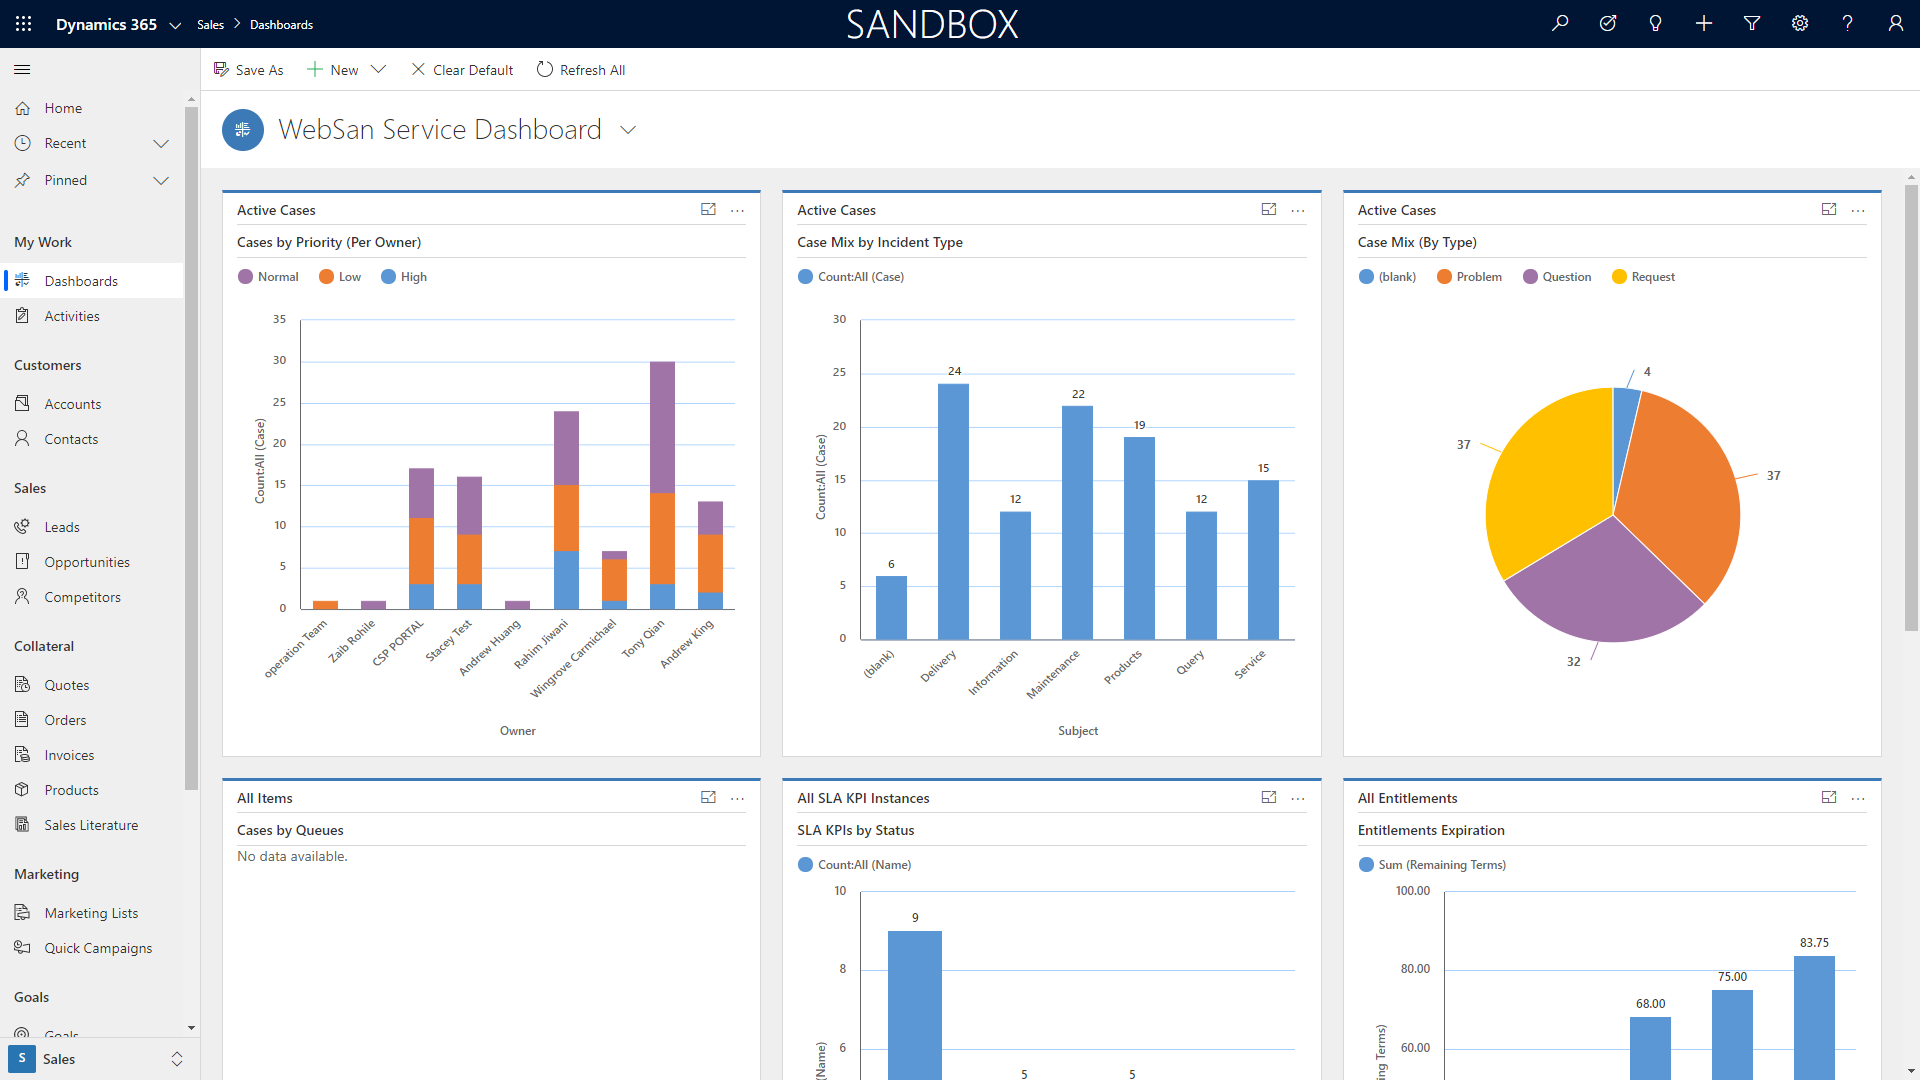
Task: Go to Accounts
Action: pos(93,404)
